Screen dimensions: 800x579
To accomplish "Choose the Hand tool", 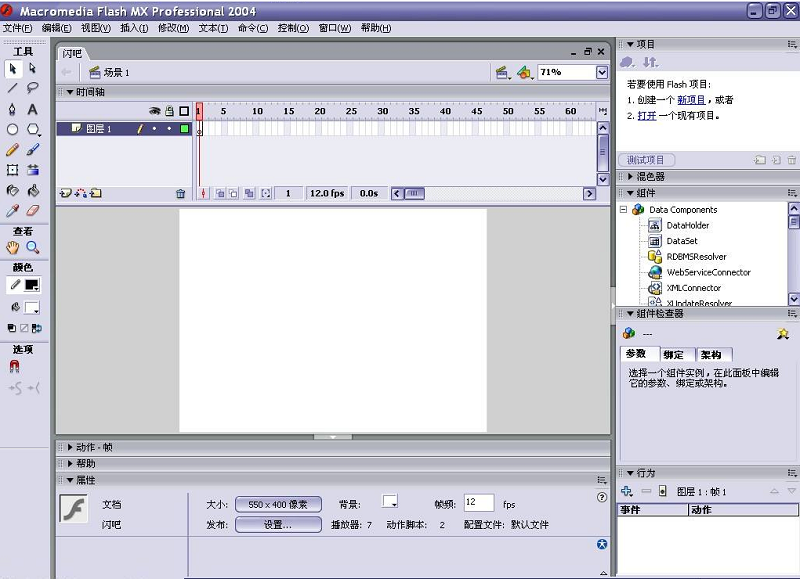I will 12,247.
